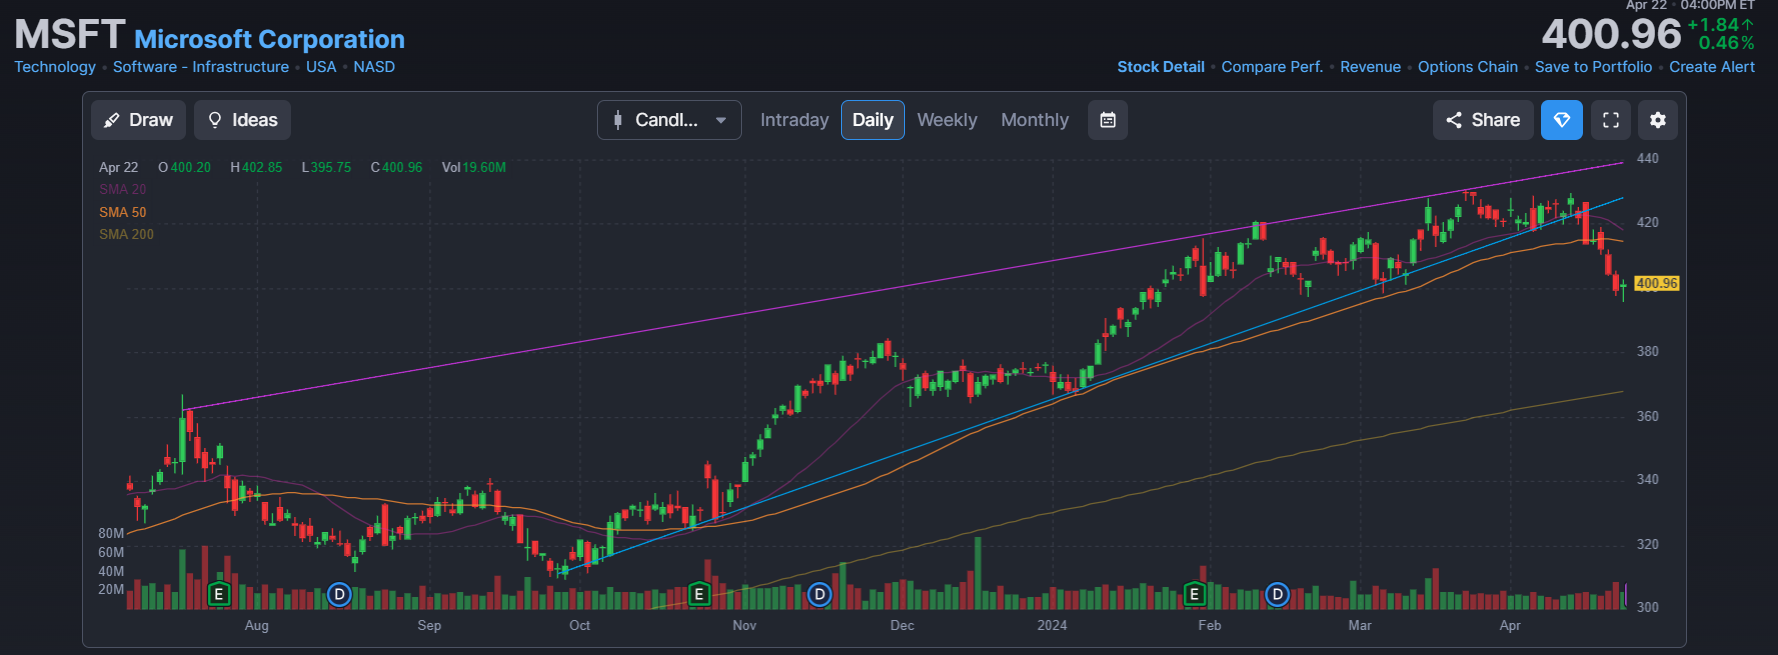Toggle fullscreen chart view
This screenshot has width=1778, height=655.
click(x=1611, y=120)
